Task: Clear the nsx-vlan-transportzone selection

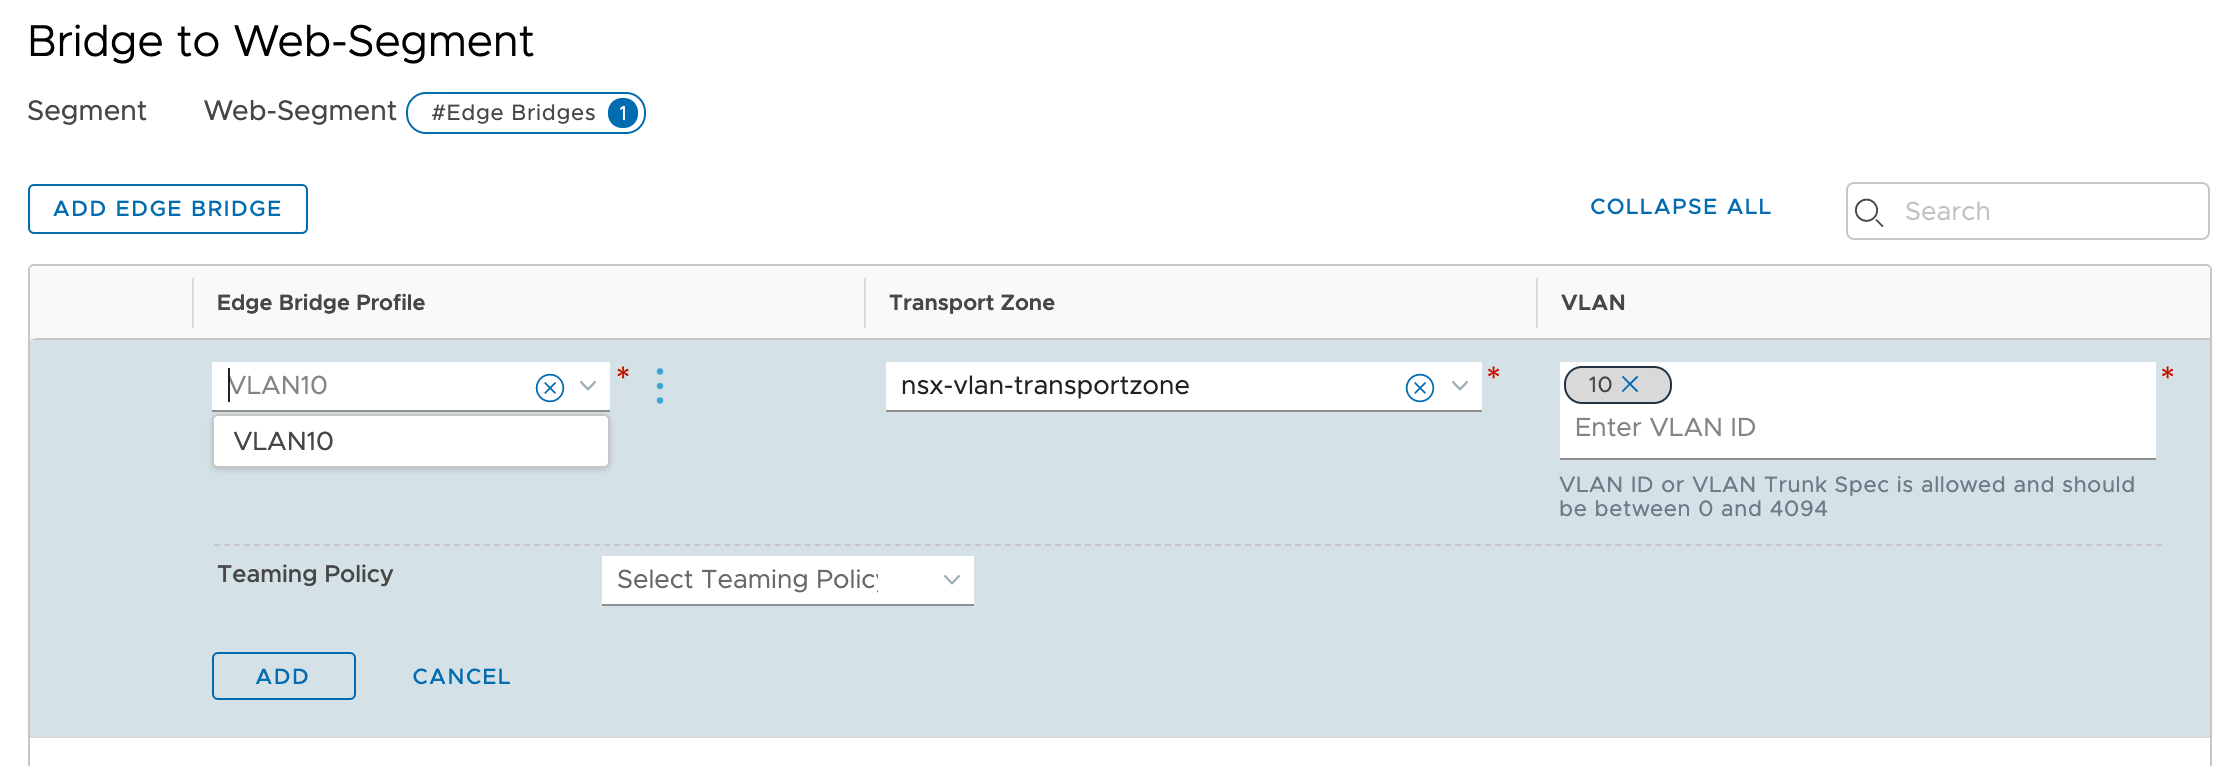Action: [1420, 387]
